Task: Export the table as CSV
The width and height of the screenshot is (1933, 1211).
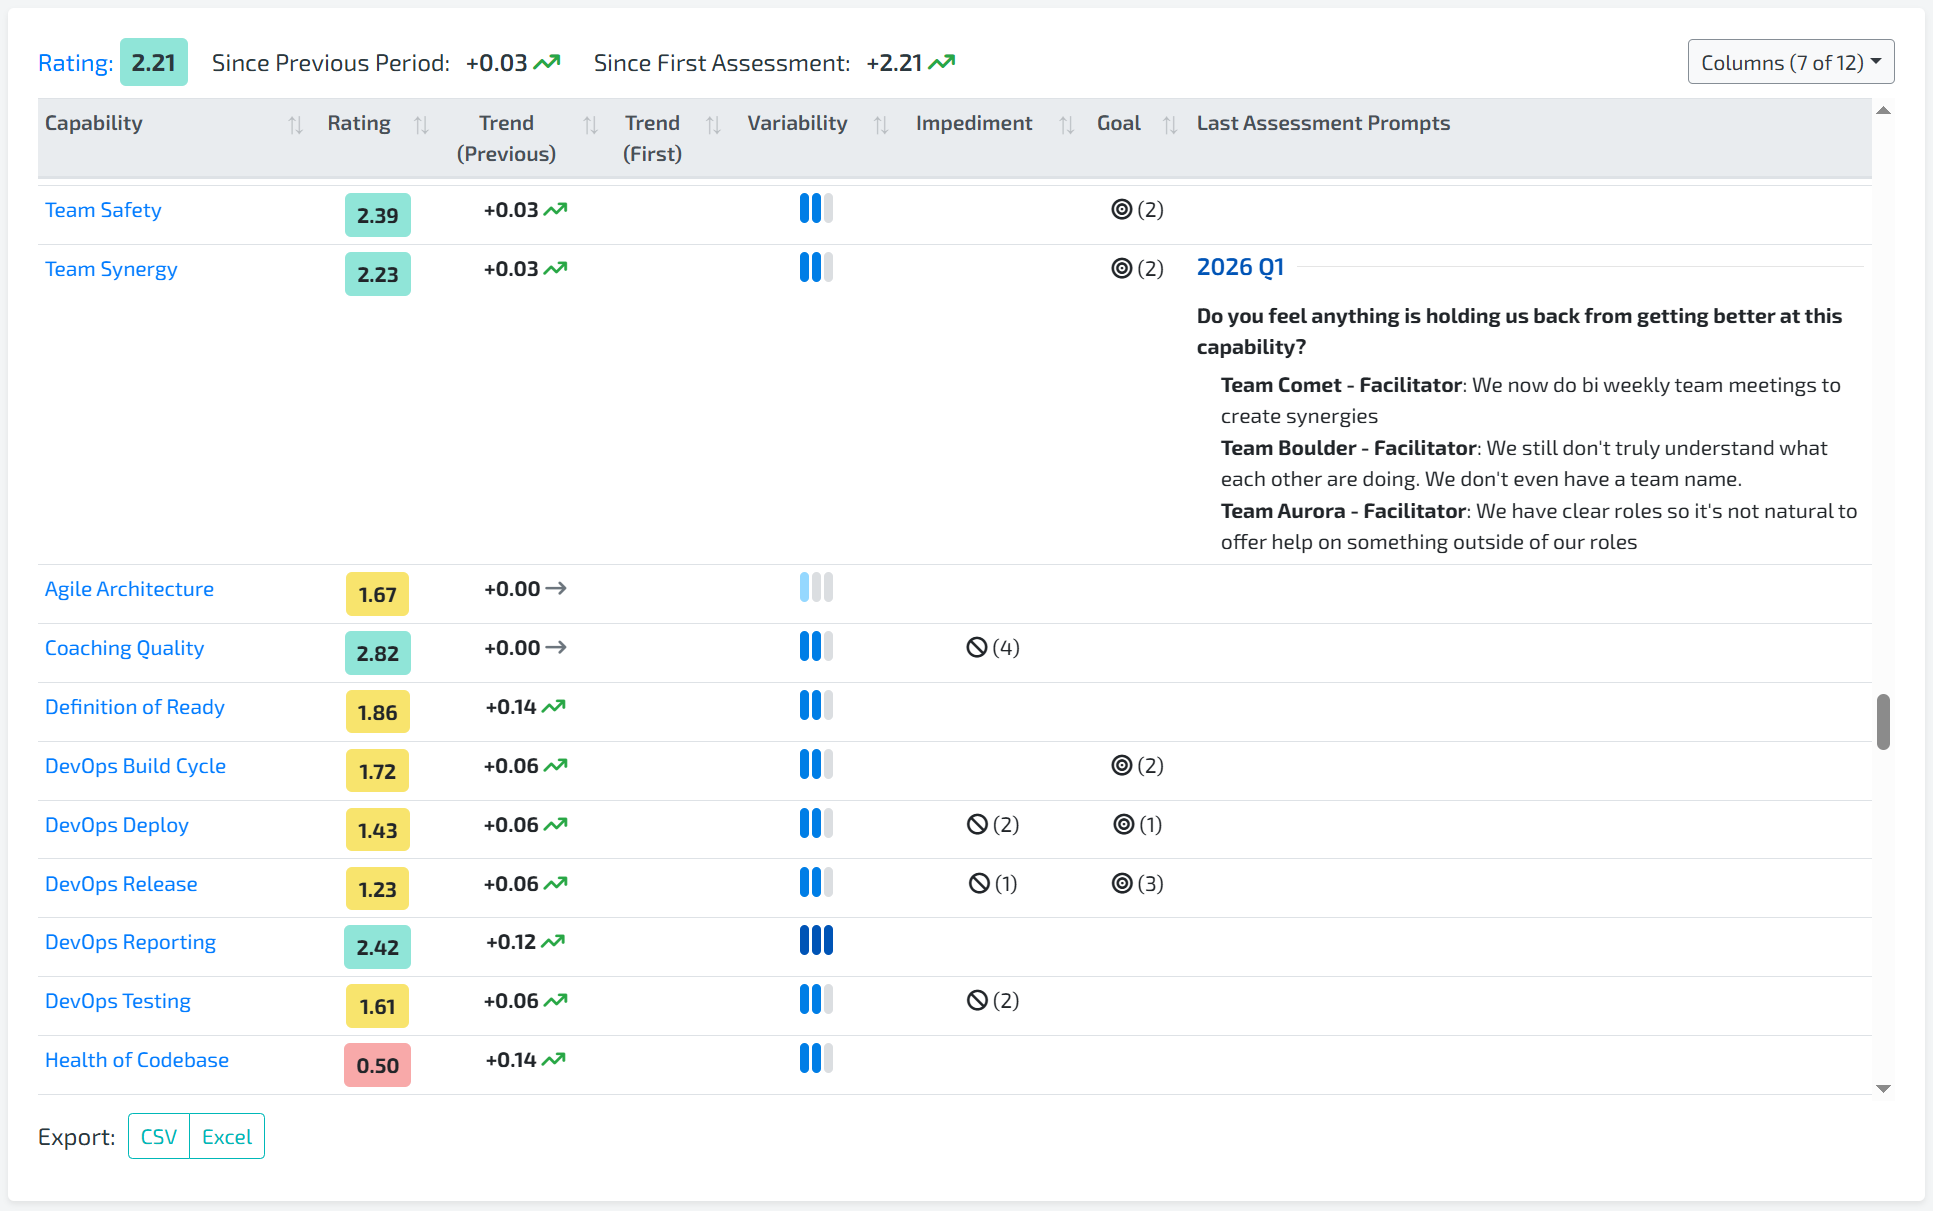Action: click(x=159, y=1137)
